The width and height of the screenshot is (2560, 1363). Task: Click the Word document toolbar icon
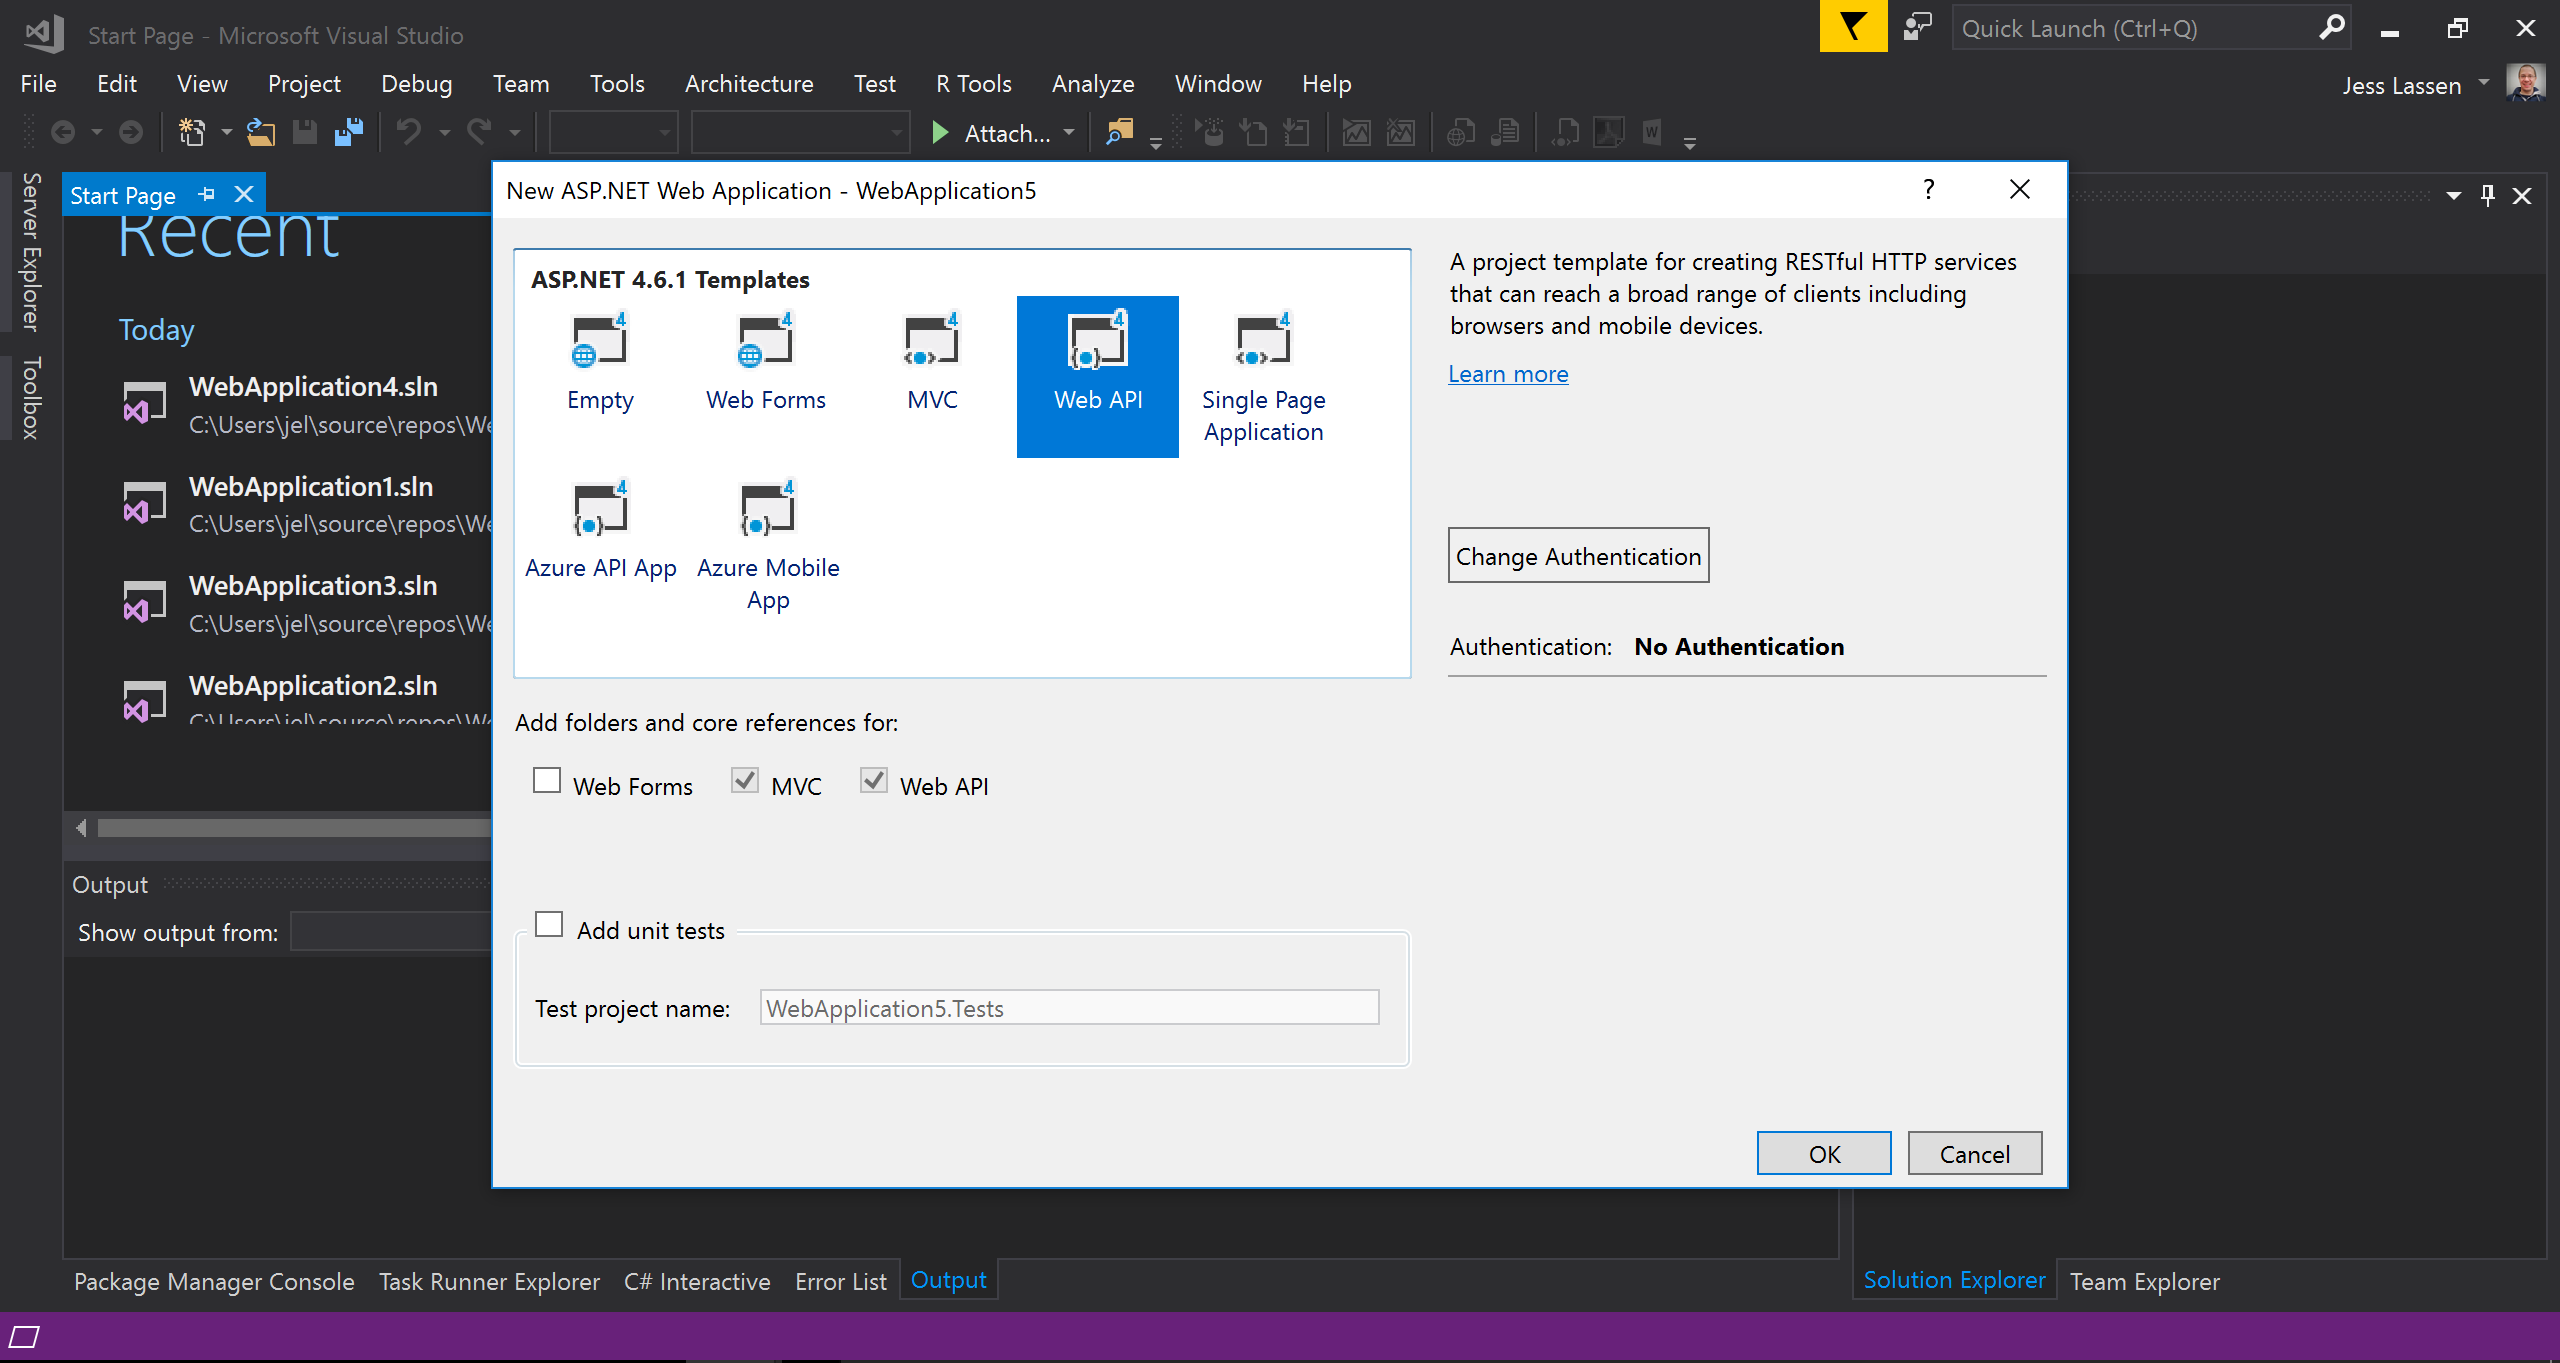pyautogui.click(x=1652, y=132)
